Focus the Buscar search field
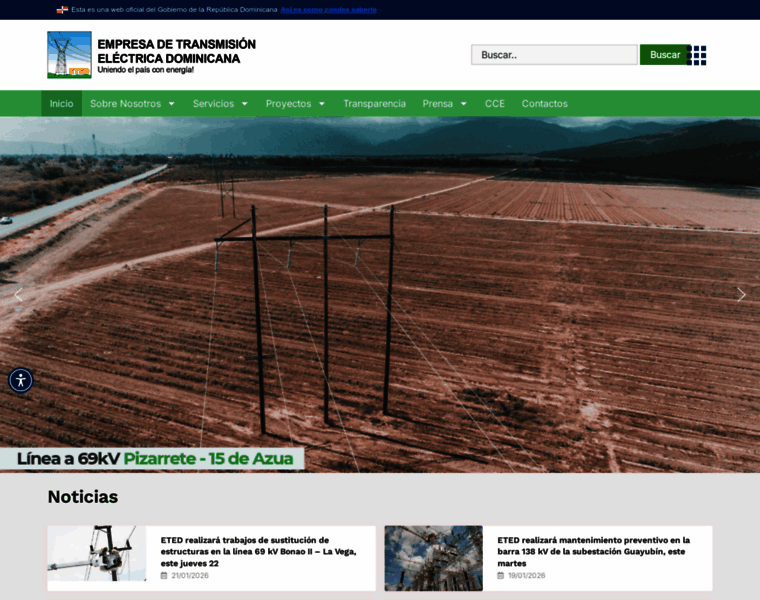760x600 pixels. point(554,55)
